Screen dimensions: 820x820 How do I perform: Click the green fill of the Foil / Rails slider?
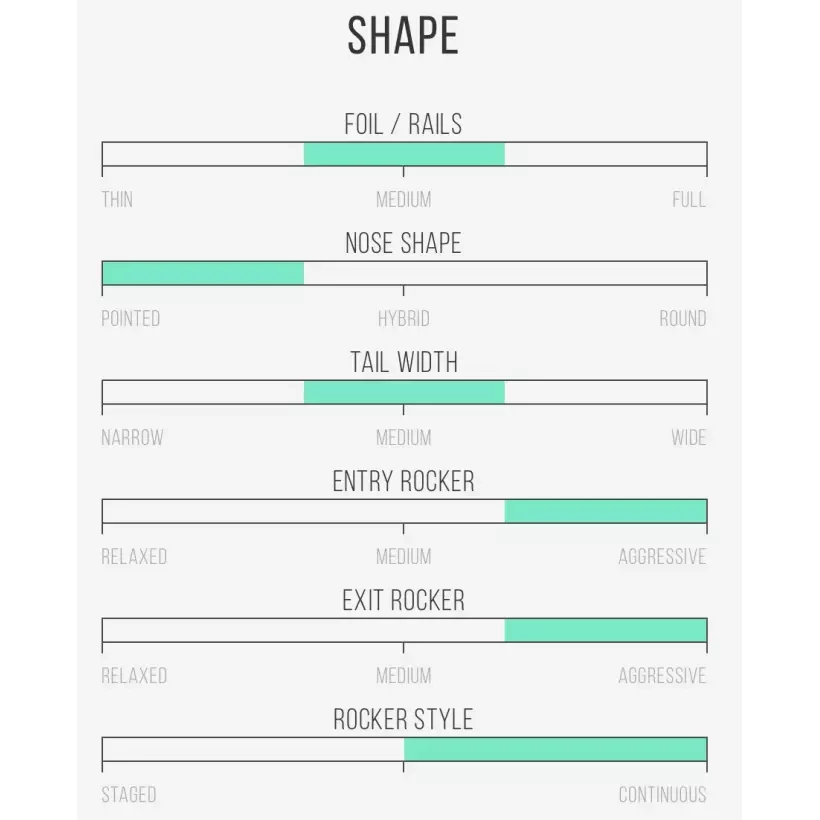404,154
